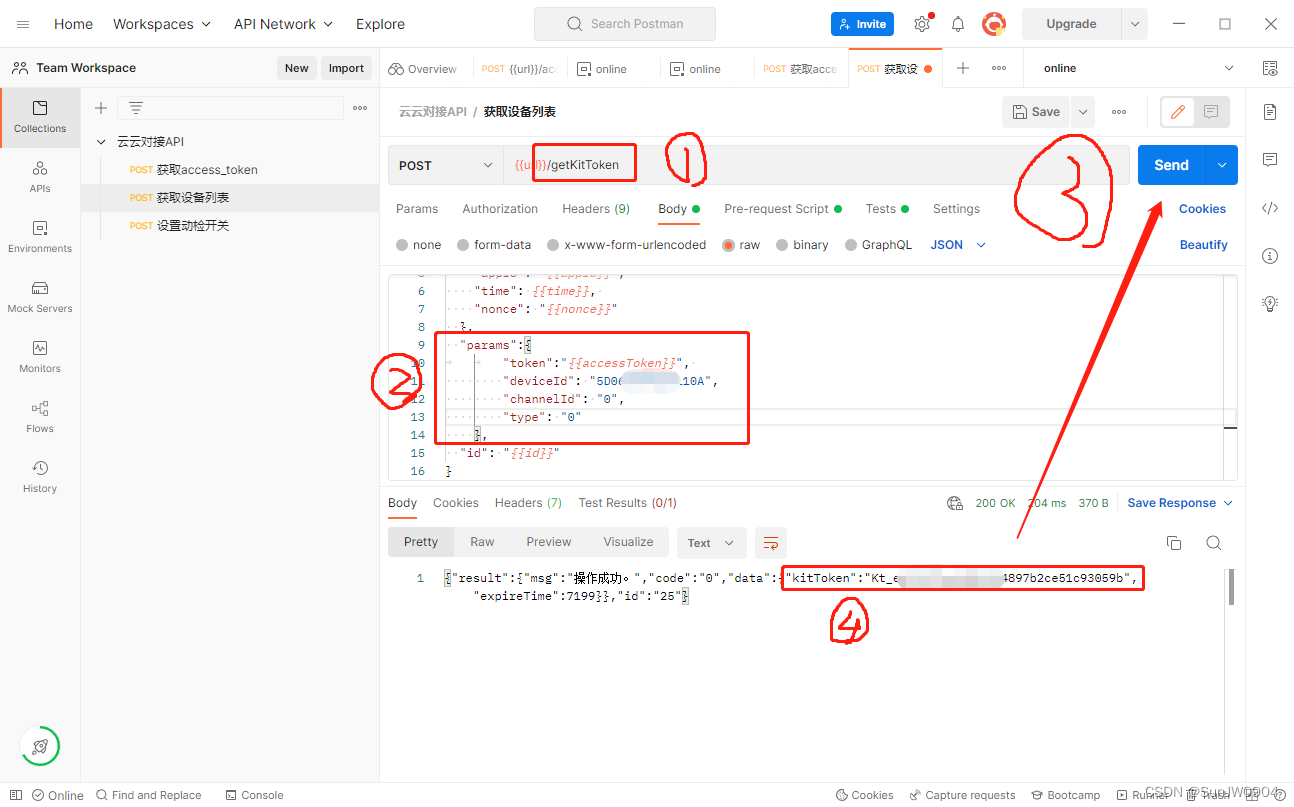Create new collection with plus icon

coord(100,108)
